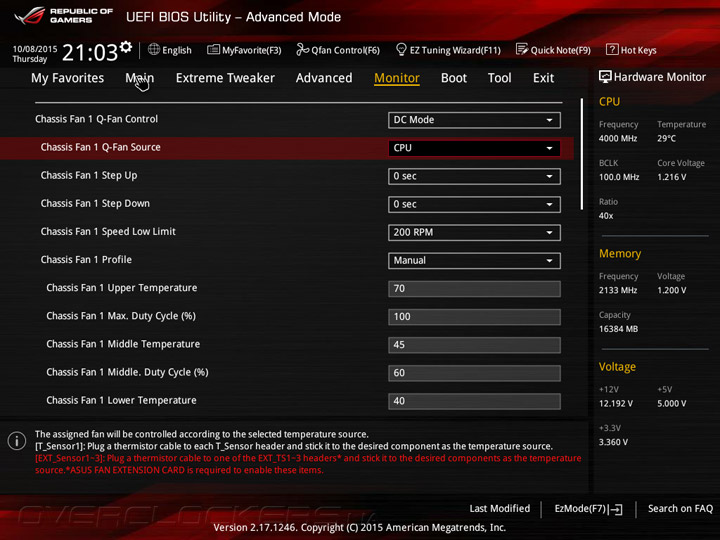The image size is (720, 540).
Task: Click the EzMode exit arrow icon
Action: [x=615, y=509]
